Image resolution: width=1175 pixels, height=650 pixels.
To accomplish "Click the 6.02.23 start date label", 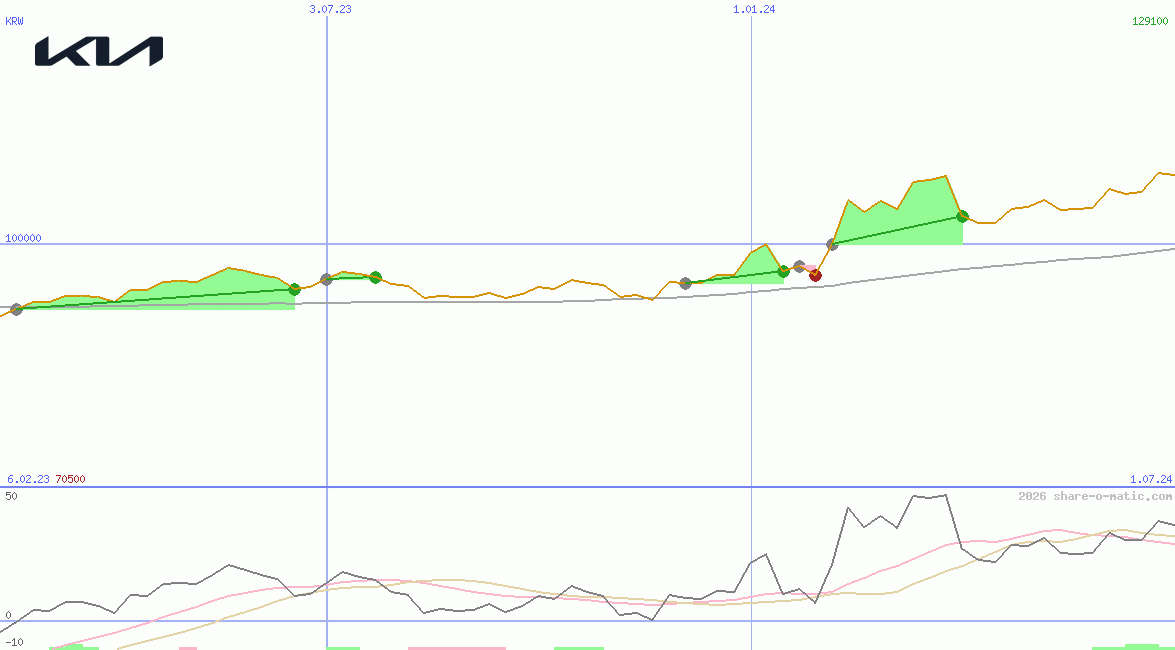I will point(28,479).
